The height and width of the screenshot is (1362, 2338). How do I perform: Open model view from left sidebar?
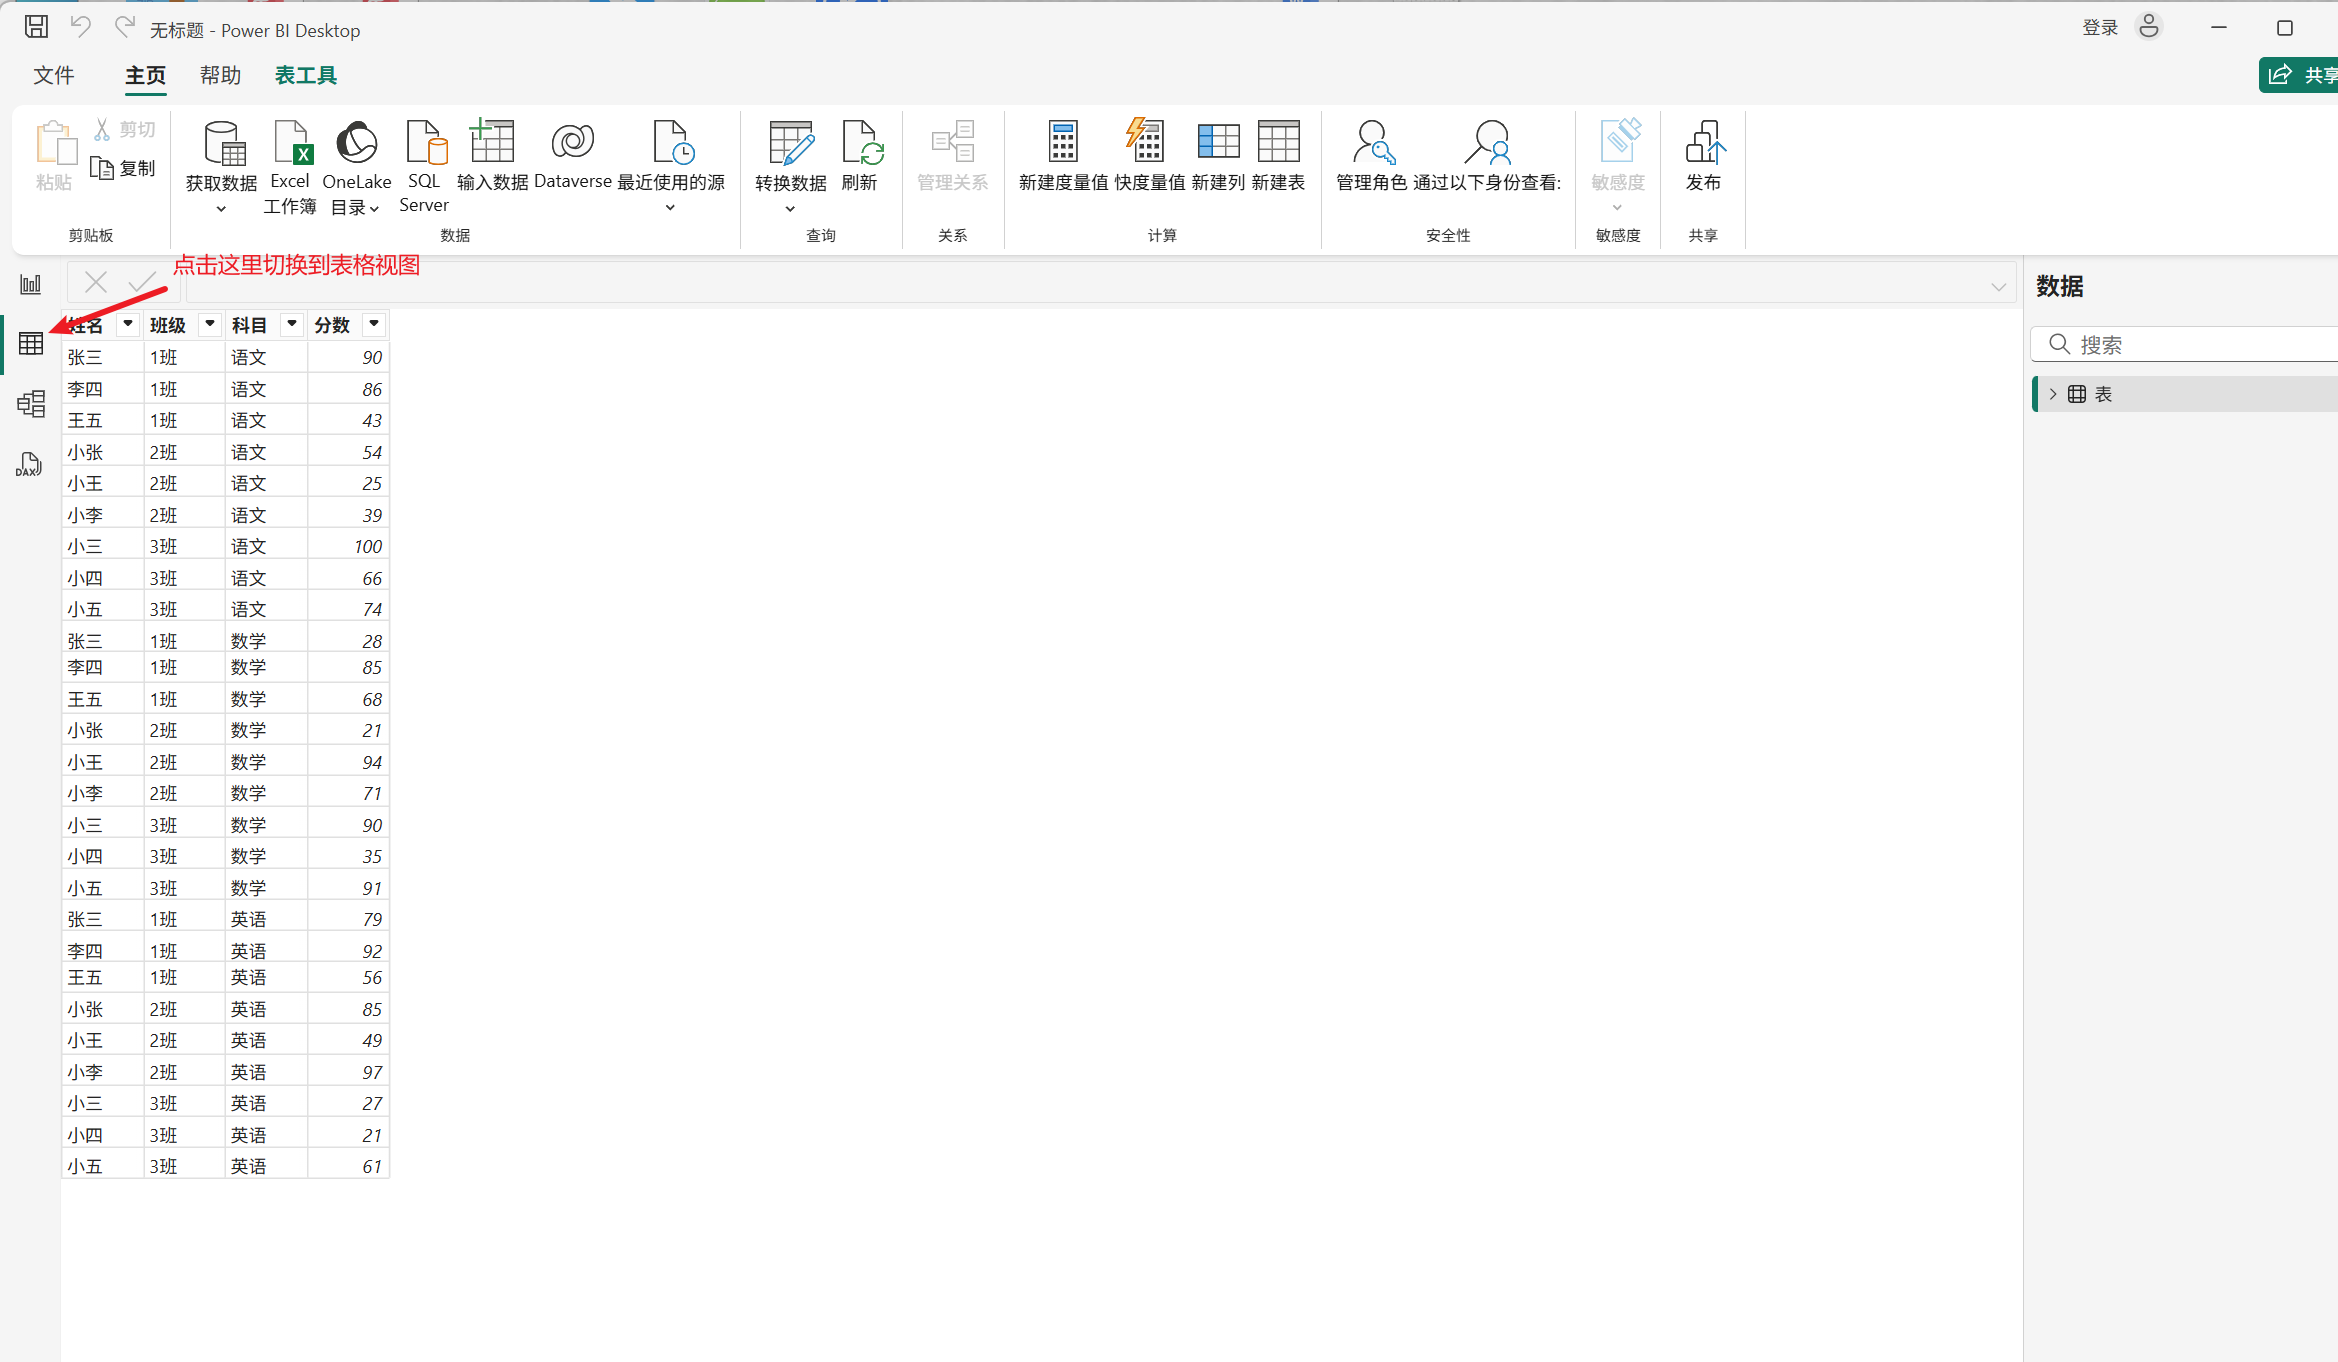(31, 404)
